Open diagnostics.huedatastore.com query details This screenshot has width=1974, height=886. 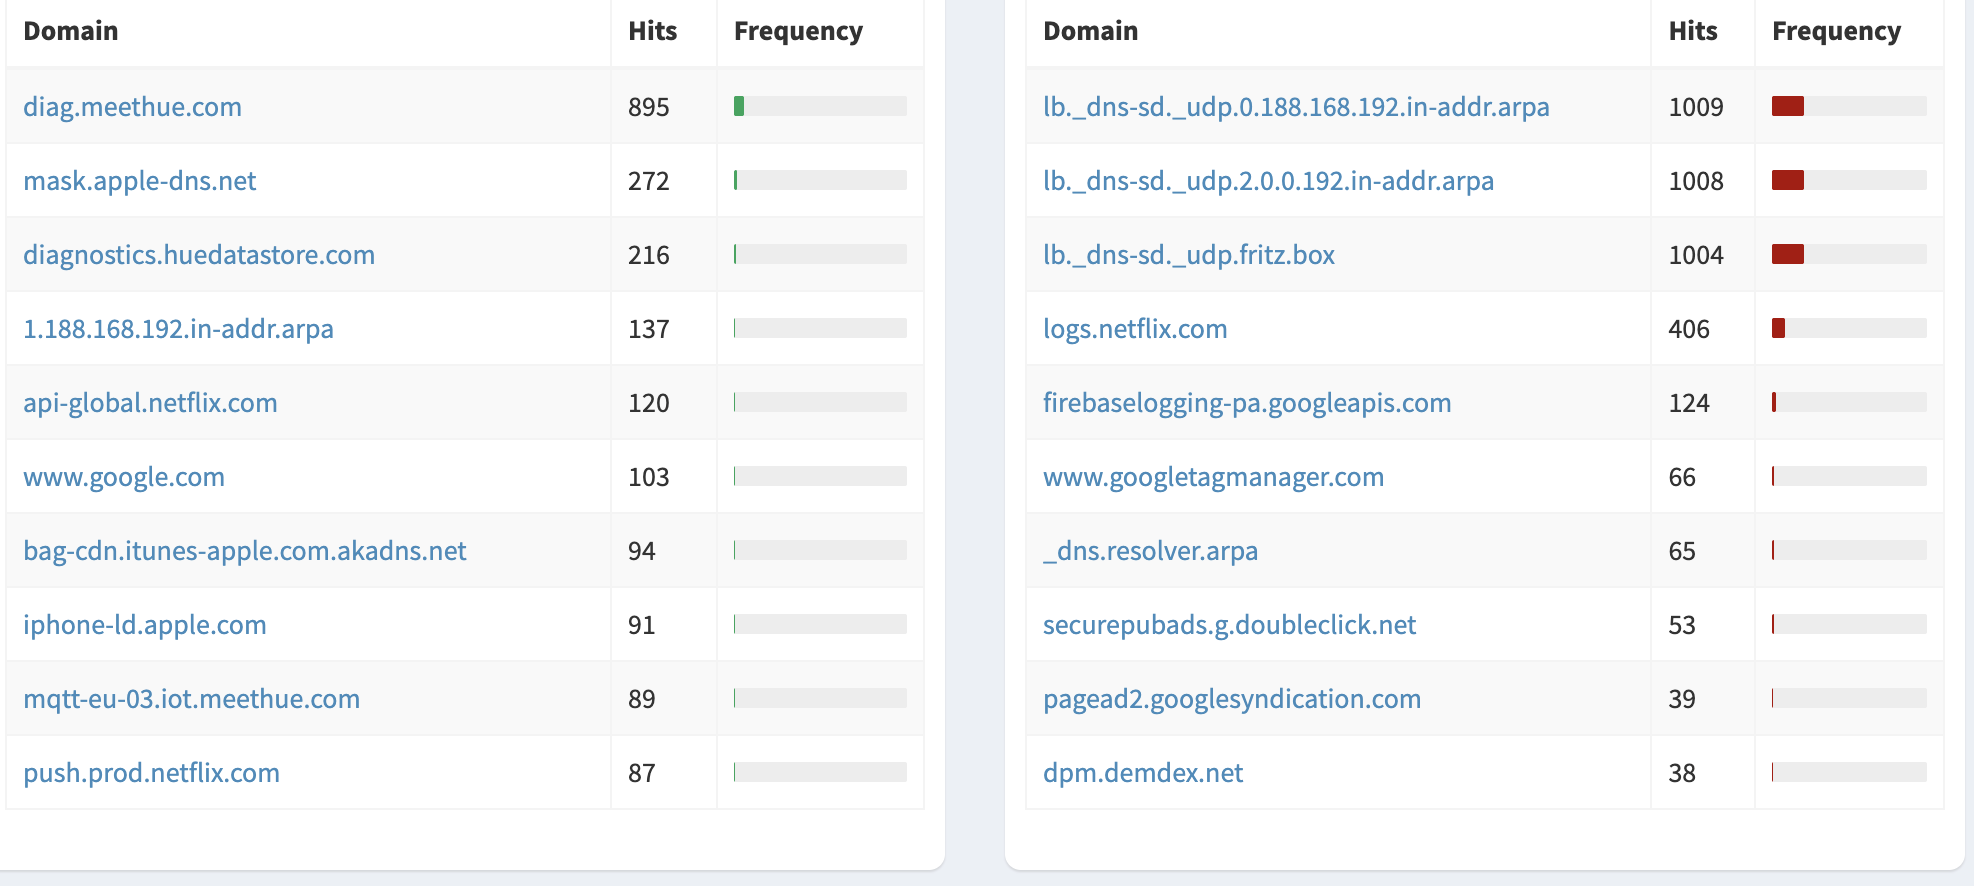[199, 255]
